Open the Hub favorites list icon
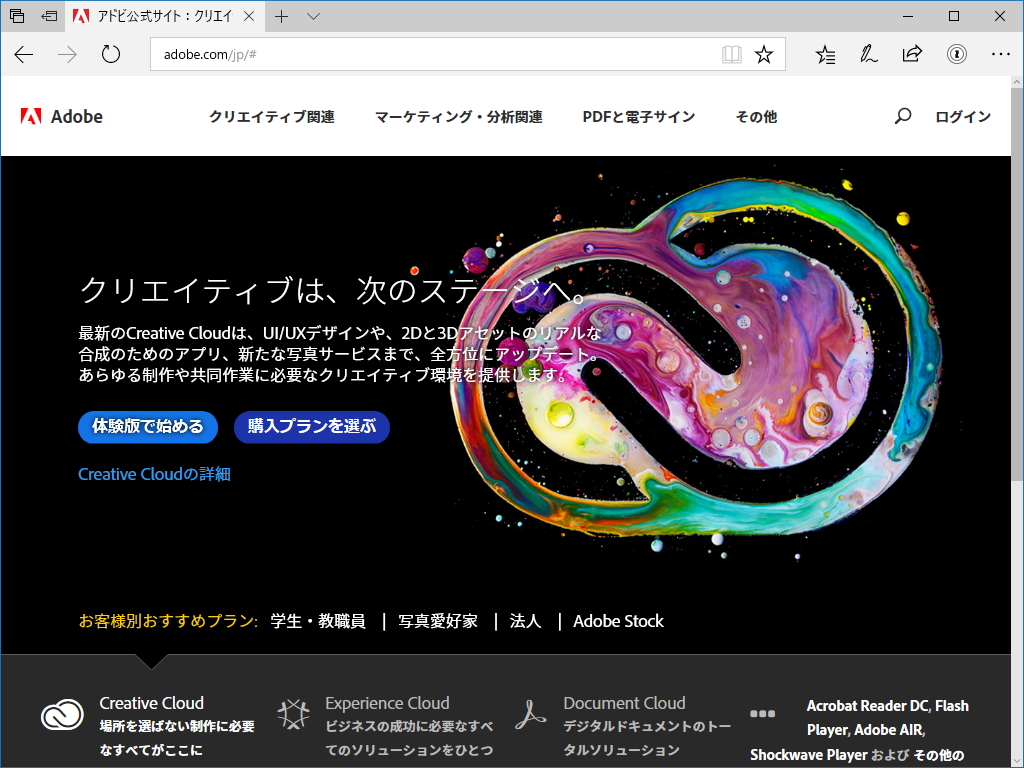 (x=825, y=55)
